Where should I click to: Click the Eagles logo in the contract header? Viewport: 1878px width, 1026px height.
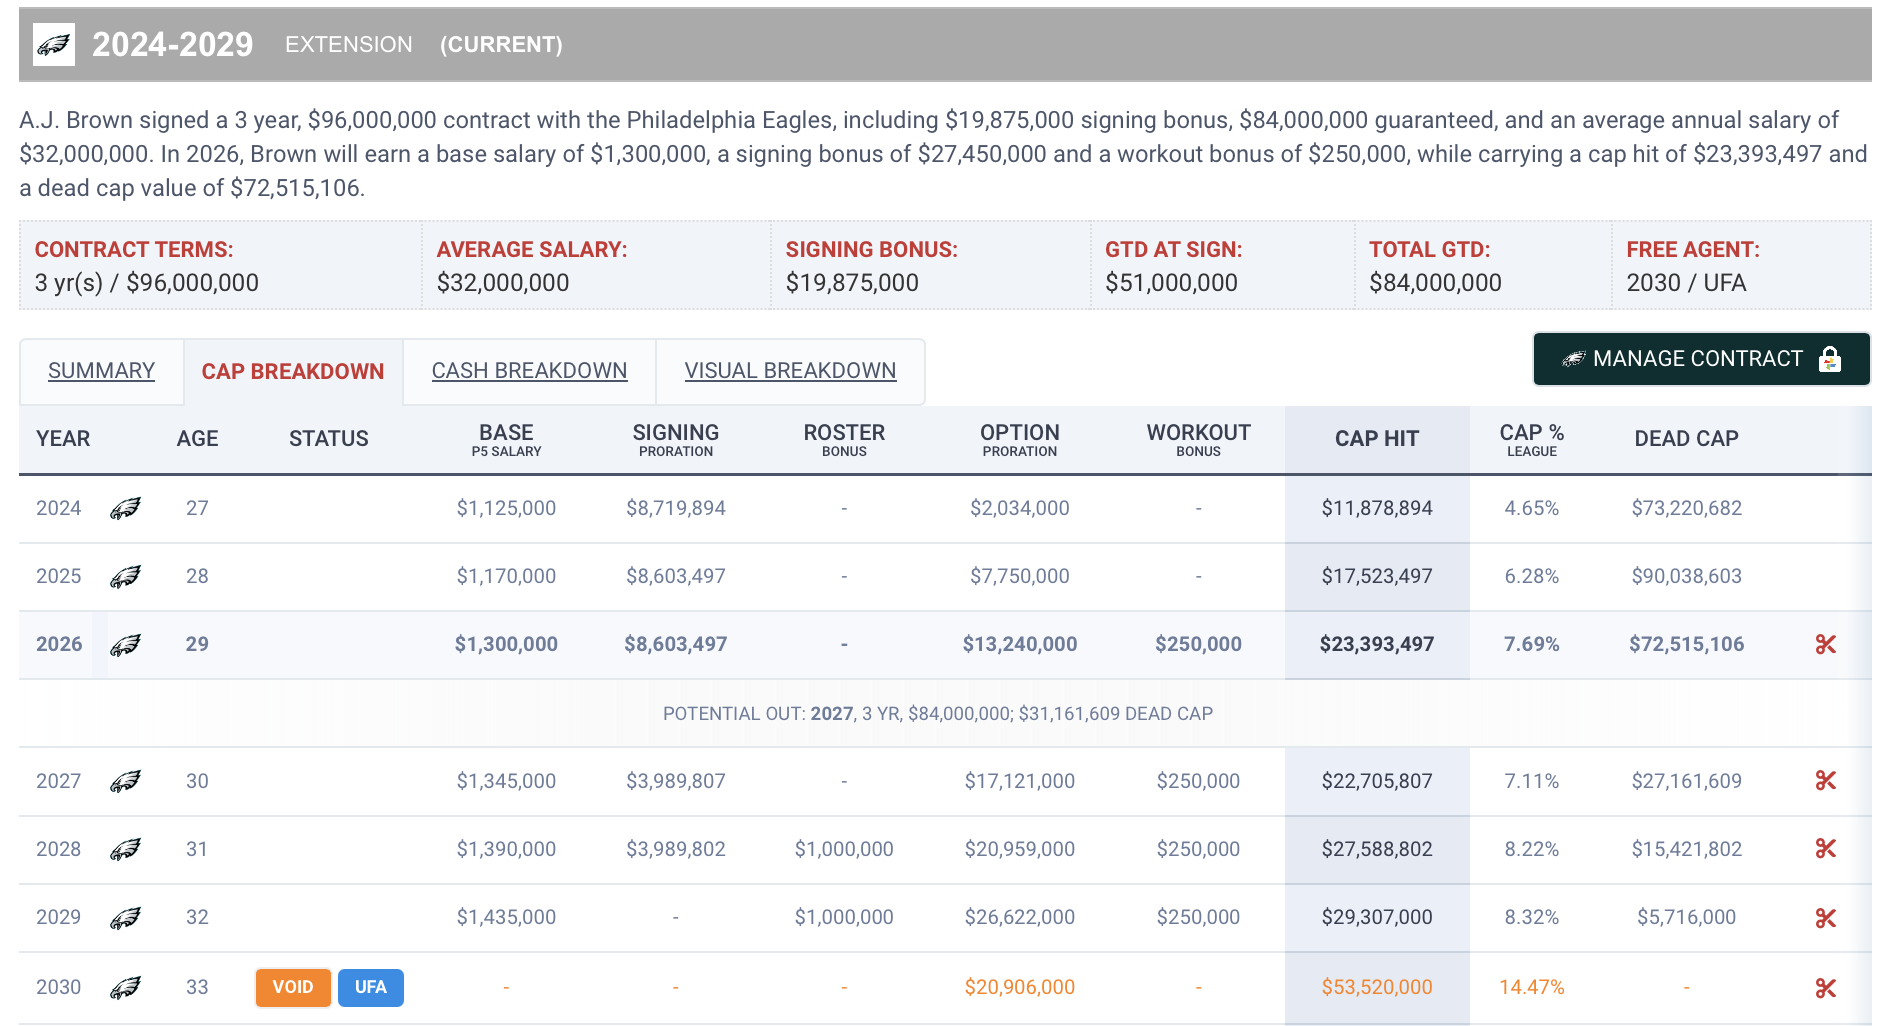click(x=54, y=45)
